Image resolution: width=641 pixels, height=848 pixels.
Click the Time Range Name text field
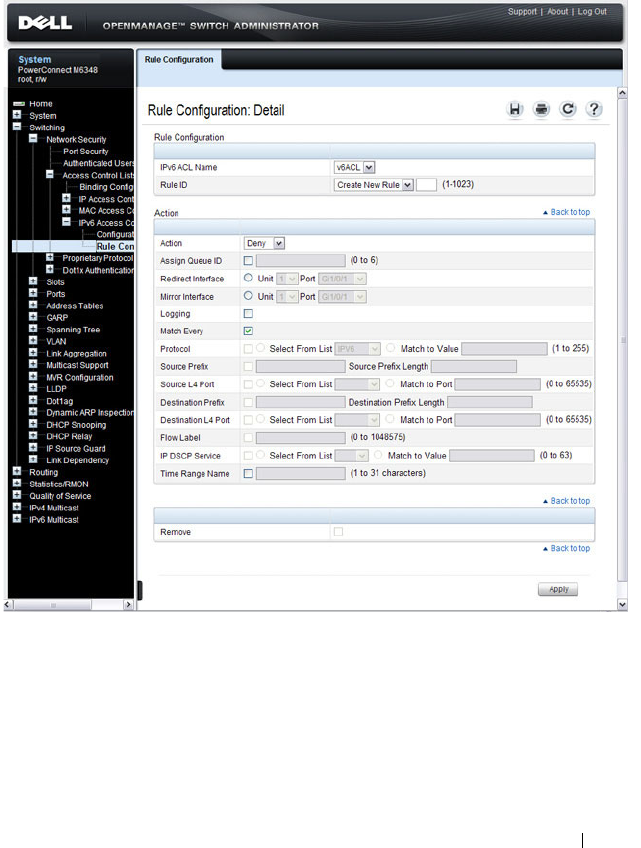[x=301, y=474]
